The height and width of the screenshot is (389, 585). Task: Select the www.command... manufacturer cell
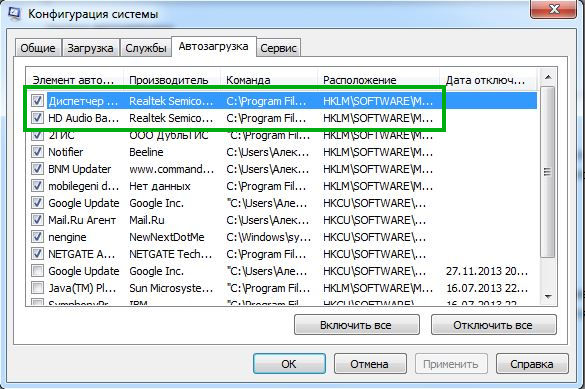(x=172, y=169)
